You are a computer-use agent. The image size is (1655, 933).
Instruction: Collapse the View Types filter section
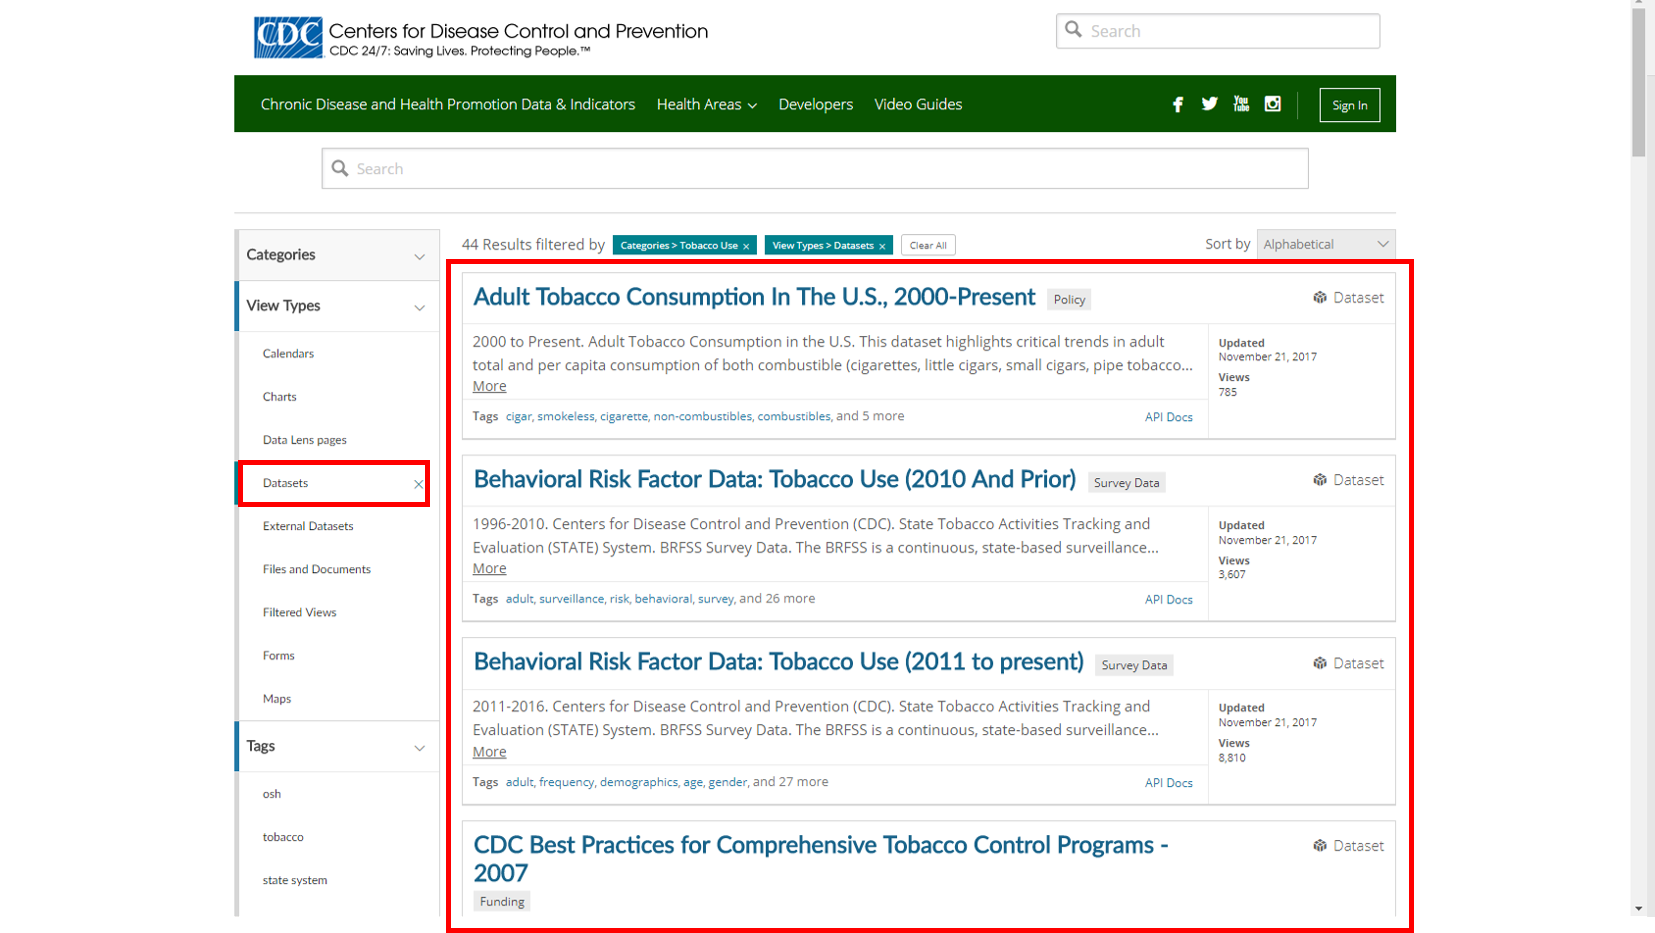(x=337, y=306)
